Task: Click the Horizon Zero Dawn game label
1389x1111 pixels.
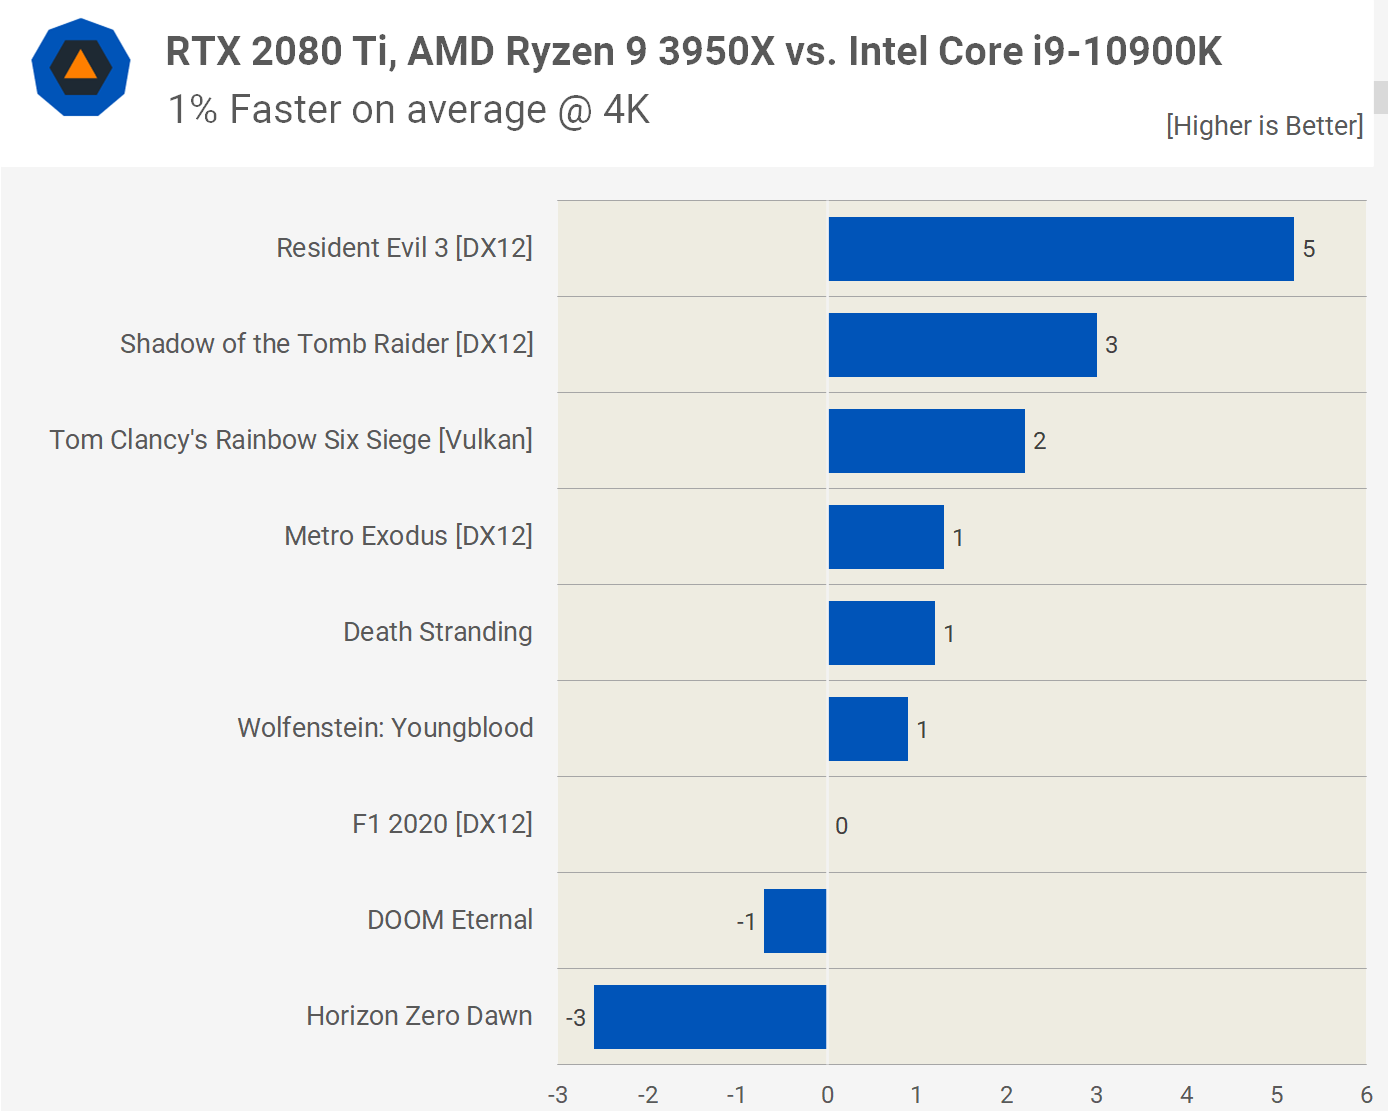Action: (419, 1016)
